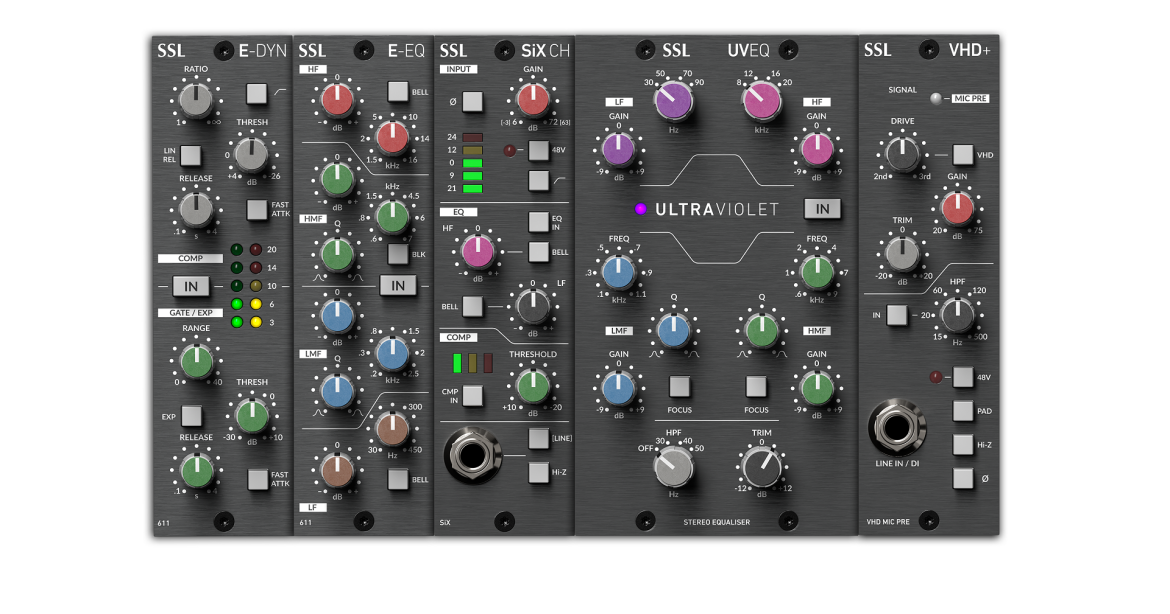Click the grey compressor RELEASE knob on E-DYN
1170x614 pixels.
pos(195,209)
